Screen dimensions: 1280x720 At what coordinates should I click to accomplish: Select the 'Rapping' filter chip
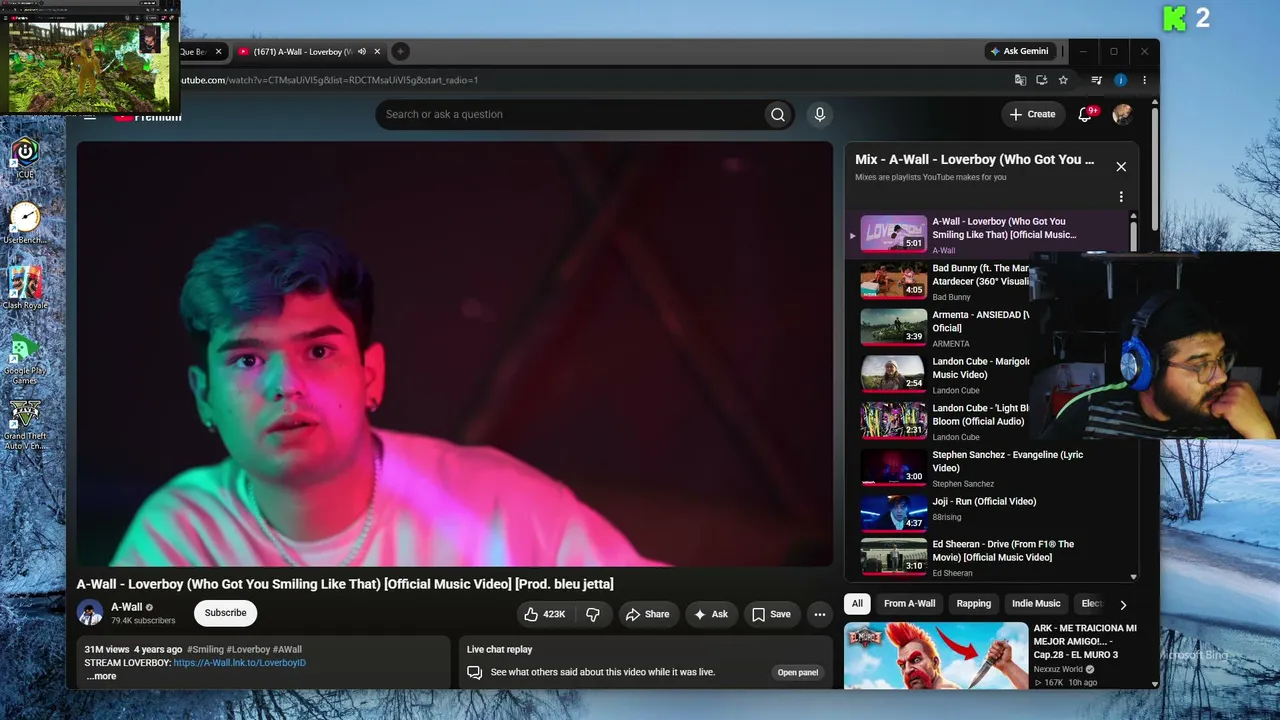pos(974,604)
